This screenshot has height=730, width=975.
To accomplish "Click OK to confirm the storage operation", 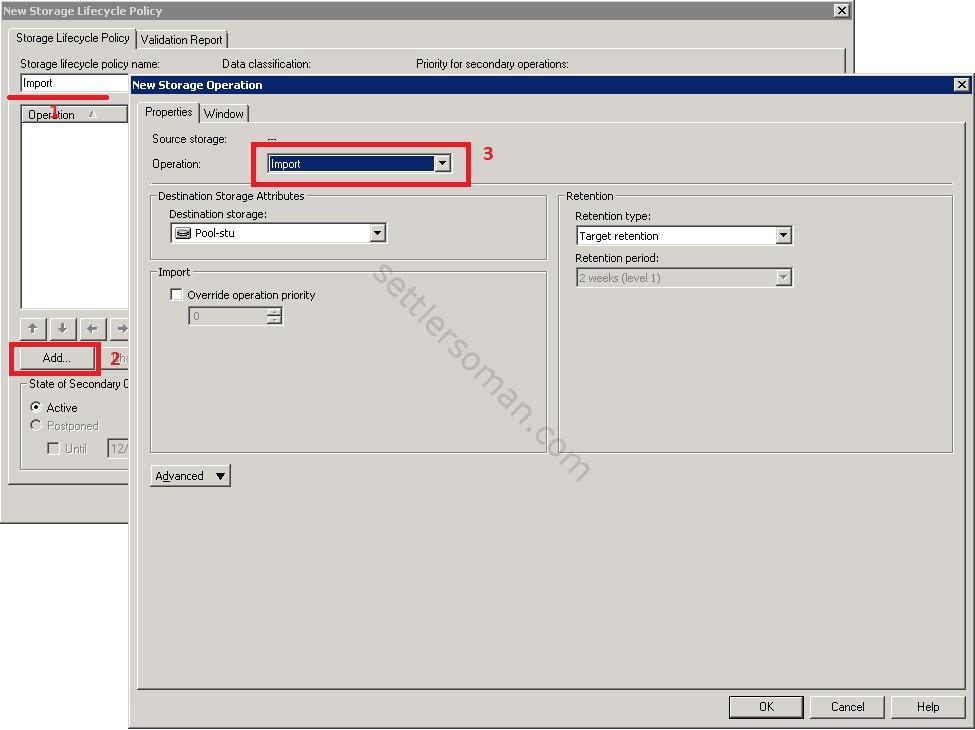I will pos(766,706).
